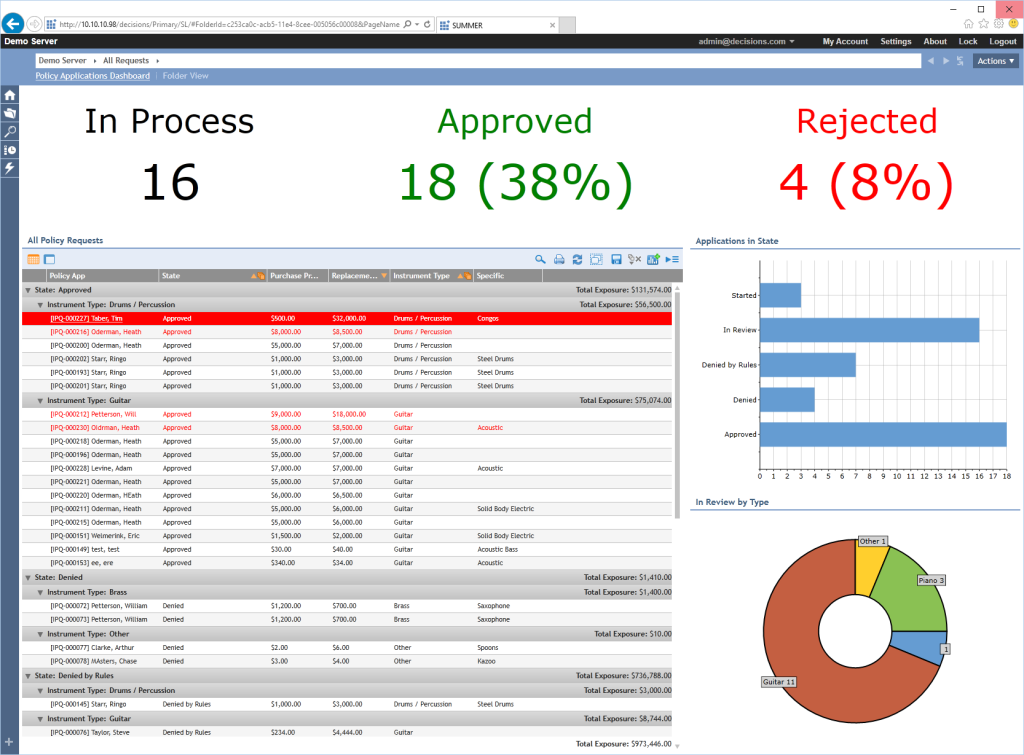Image resolution: width=1024 pixels, height=755 pixels.
Task: Clear filters using the filter-x icon
Action: [x=634, y=259]
